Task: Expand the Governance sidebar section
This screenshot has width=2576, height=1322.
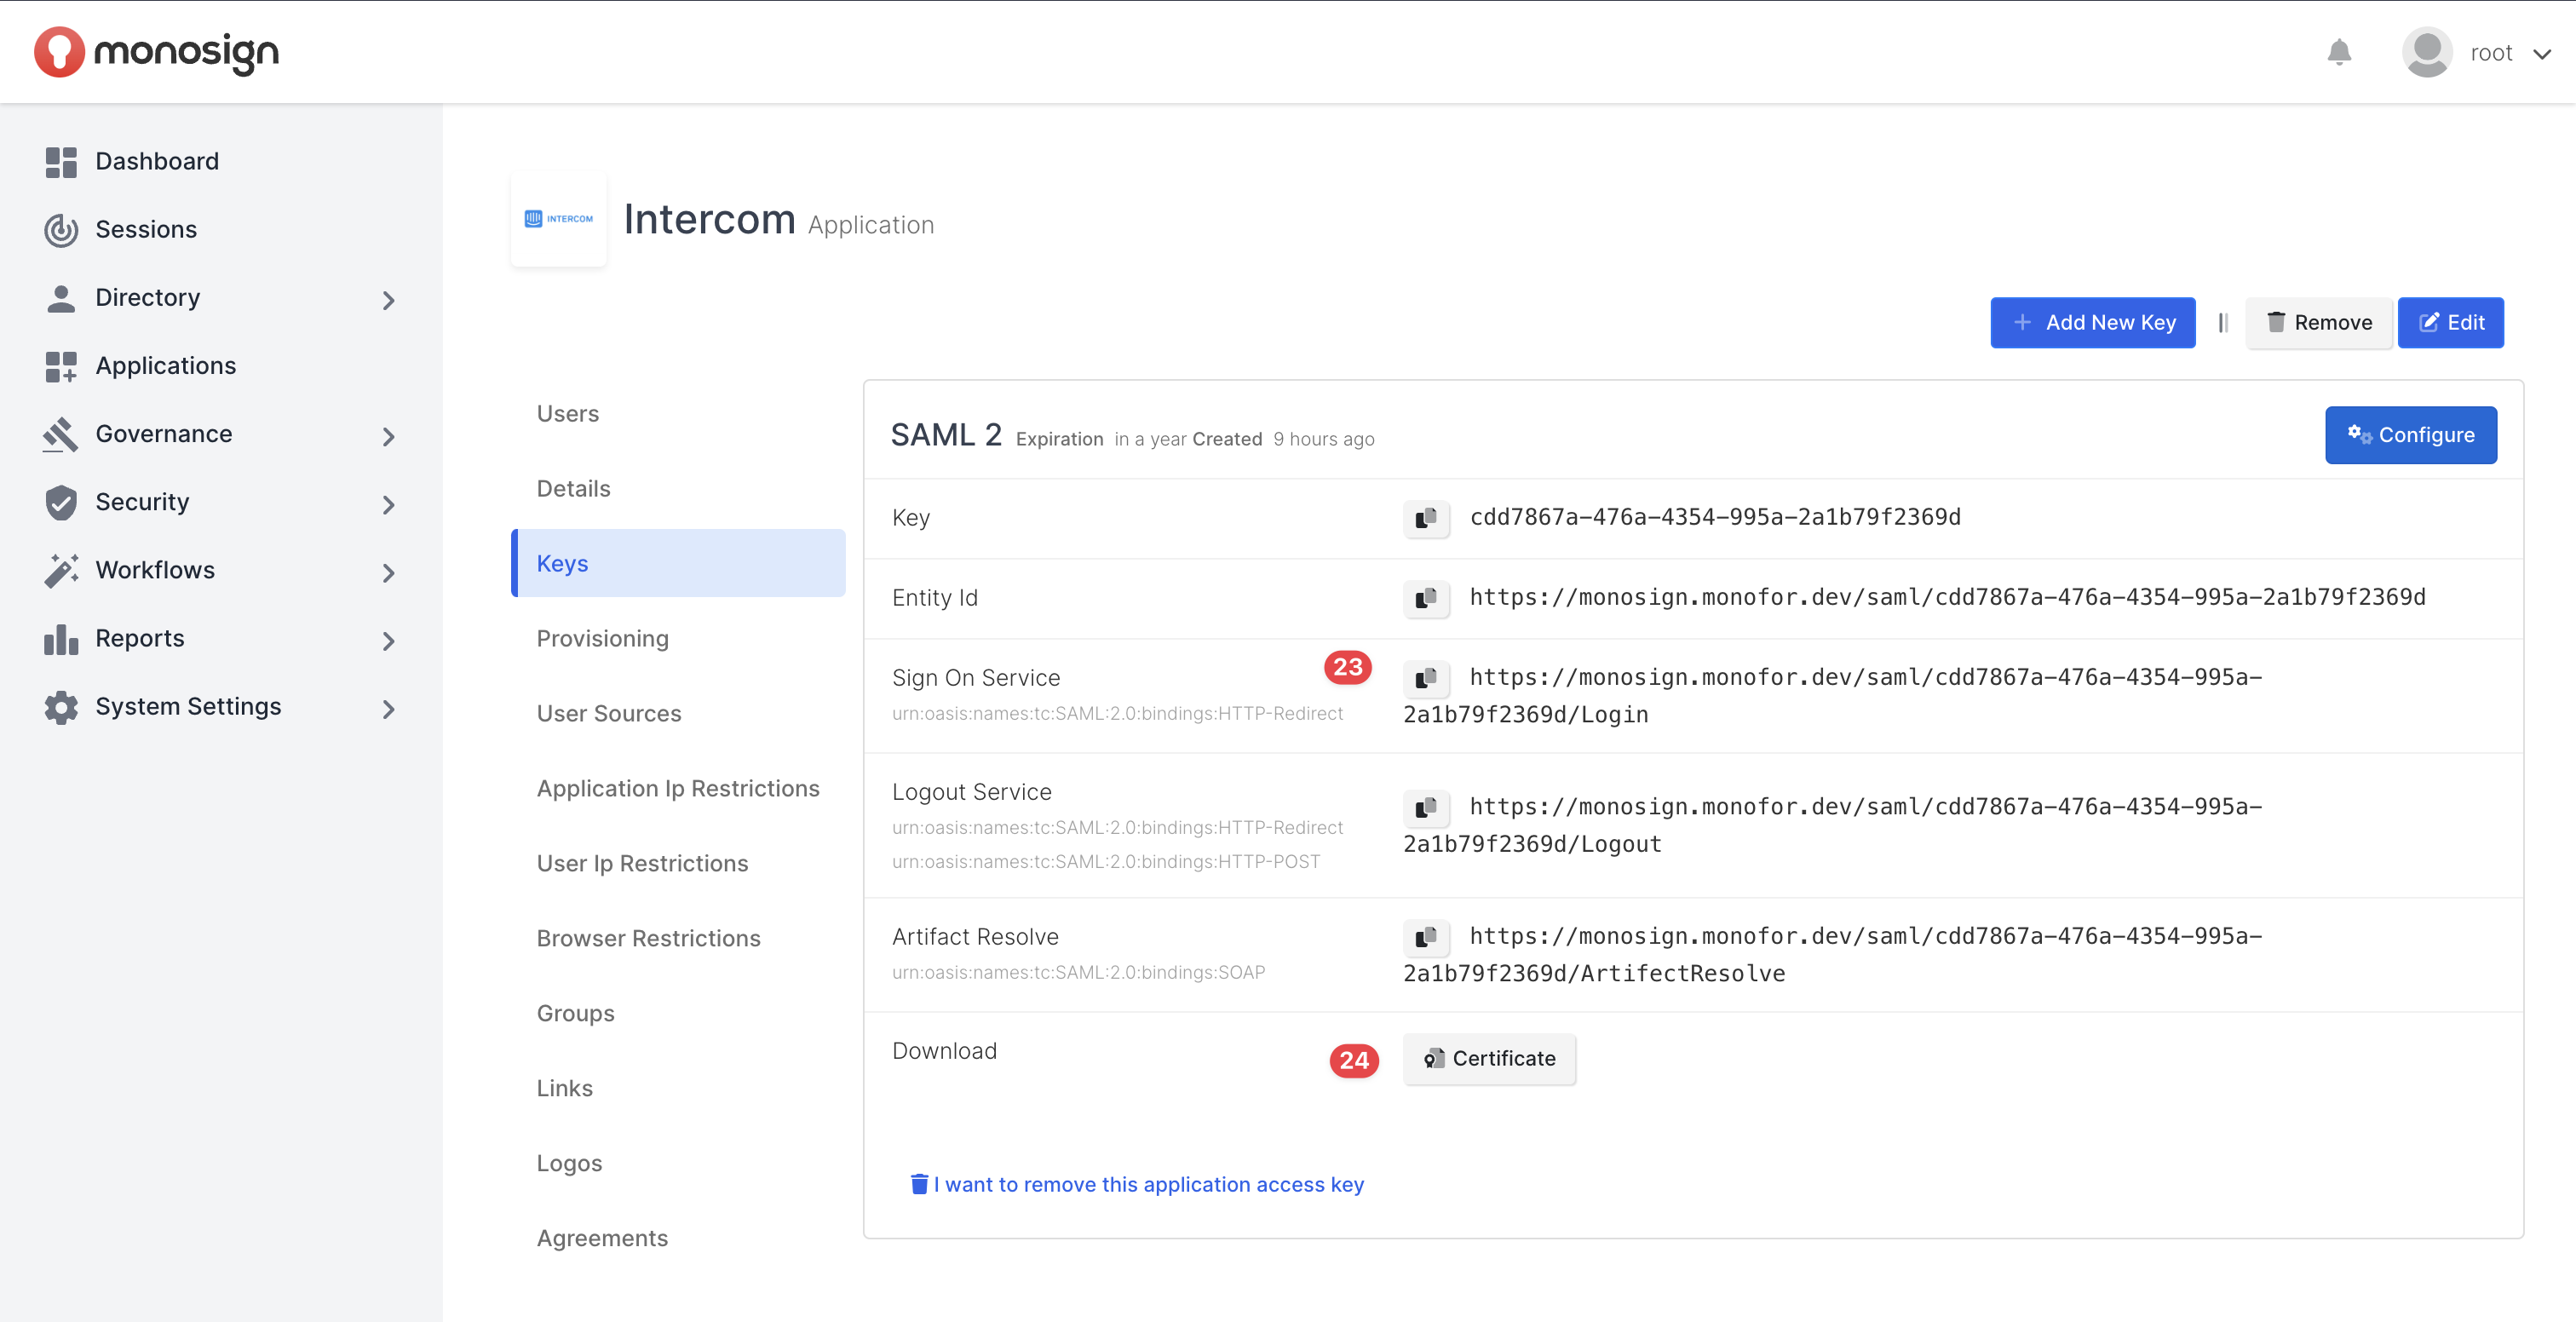Action: [x=389, y=436]
